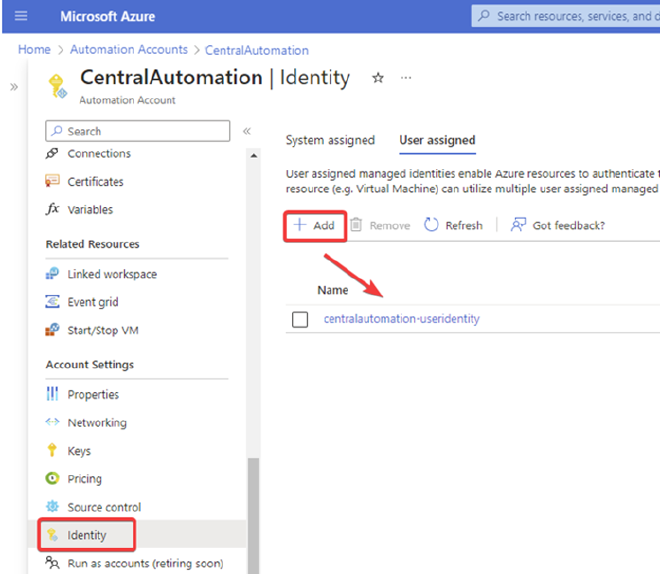The height and width of the screenshot is (574, 660).
Task: Click the Remove trash can icon
Action: [x=356, y=225]
